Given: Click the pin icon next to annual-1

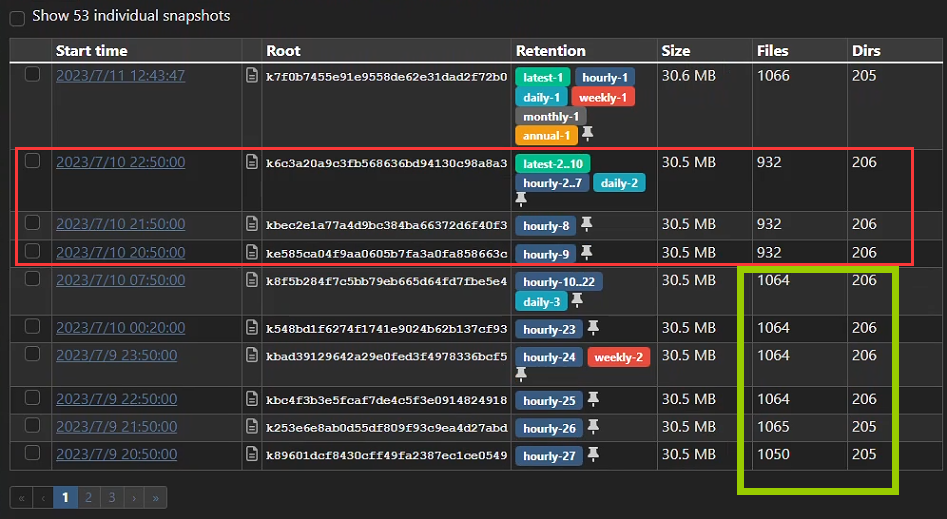Looking at the screenshot, I should 588,134.
